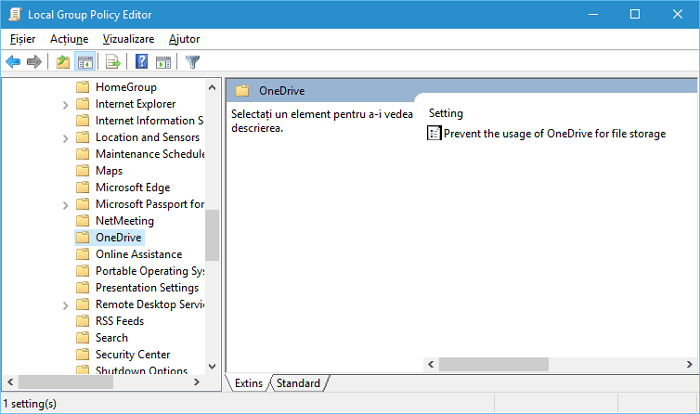This screenshot has width=700, height=414.
Task: Go up one level with folder icon
Action: 63,62
